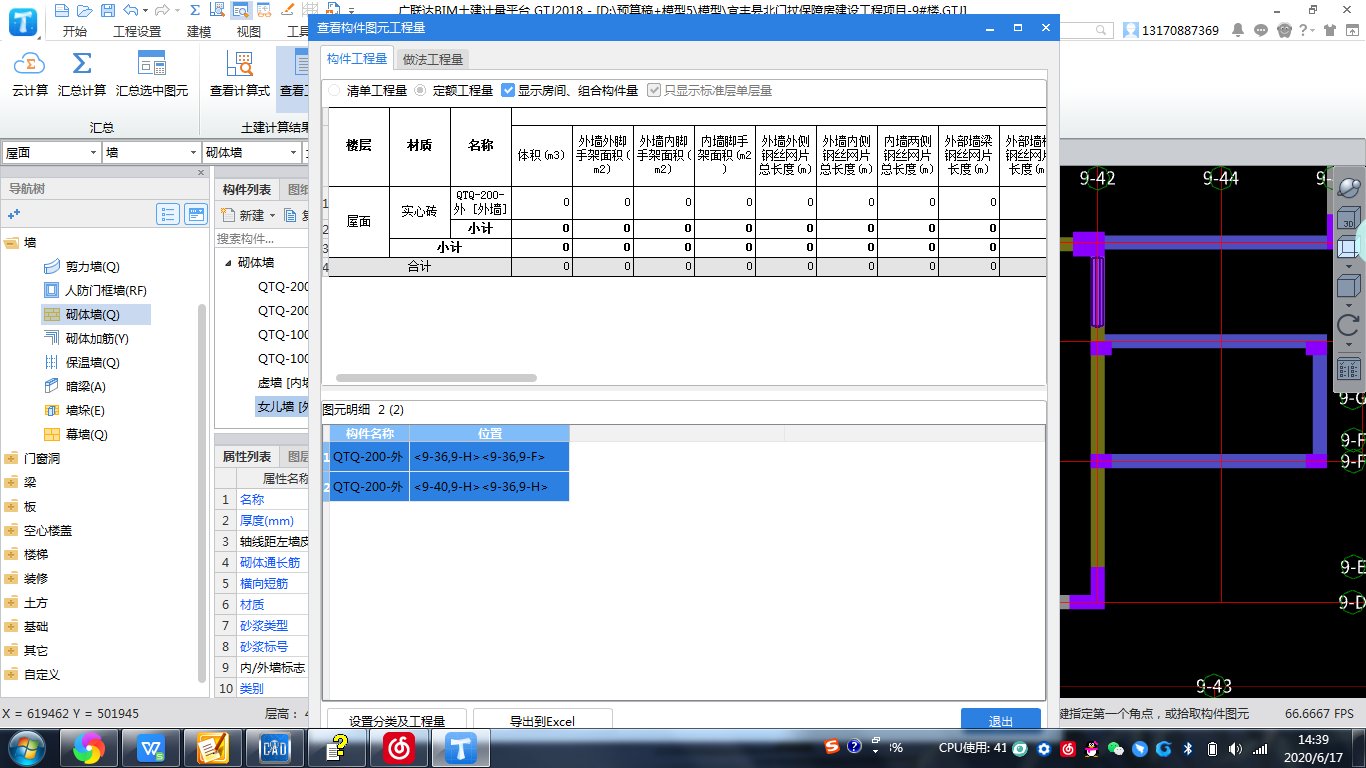Viewport: 1366px width, 768px height.
Task: Open the display settings checklist icon
Action: coord(1349,368)
